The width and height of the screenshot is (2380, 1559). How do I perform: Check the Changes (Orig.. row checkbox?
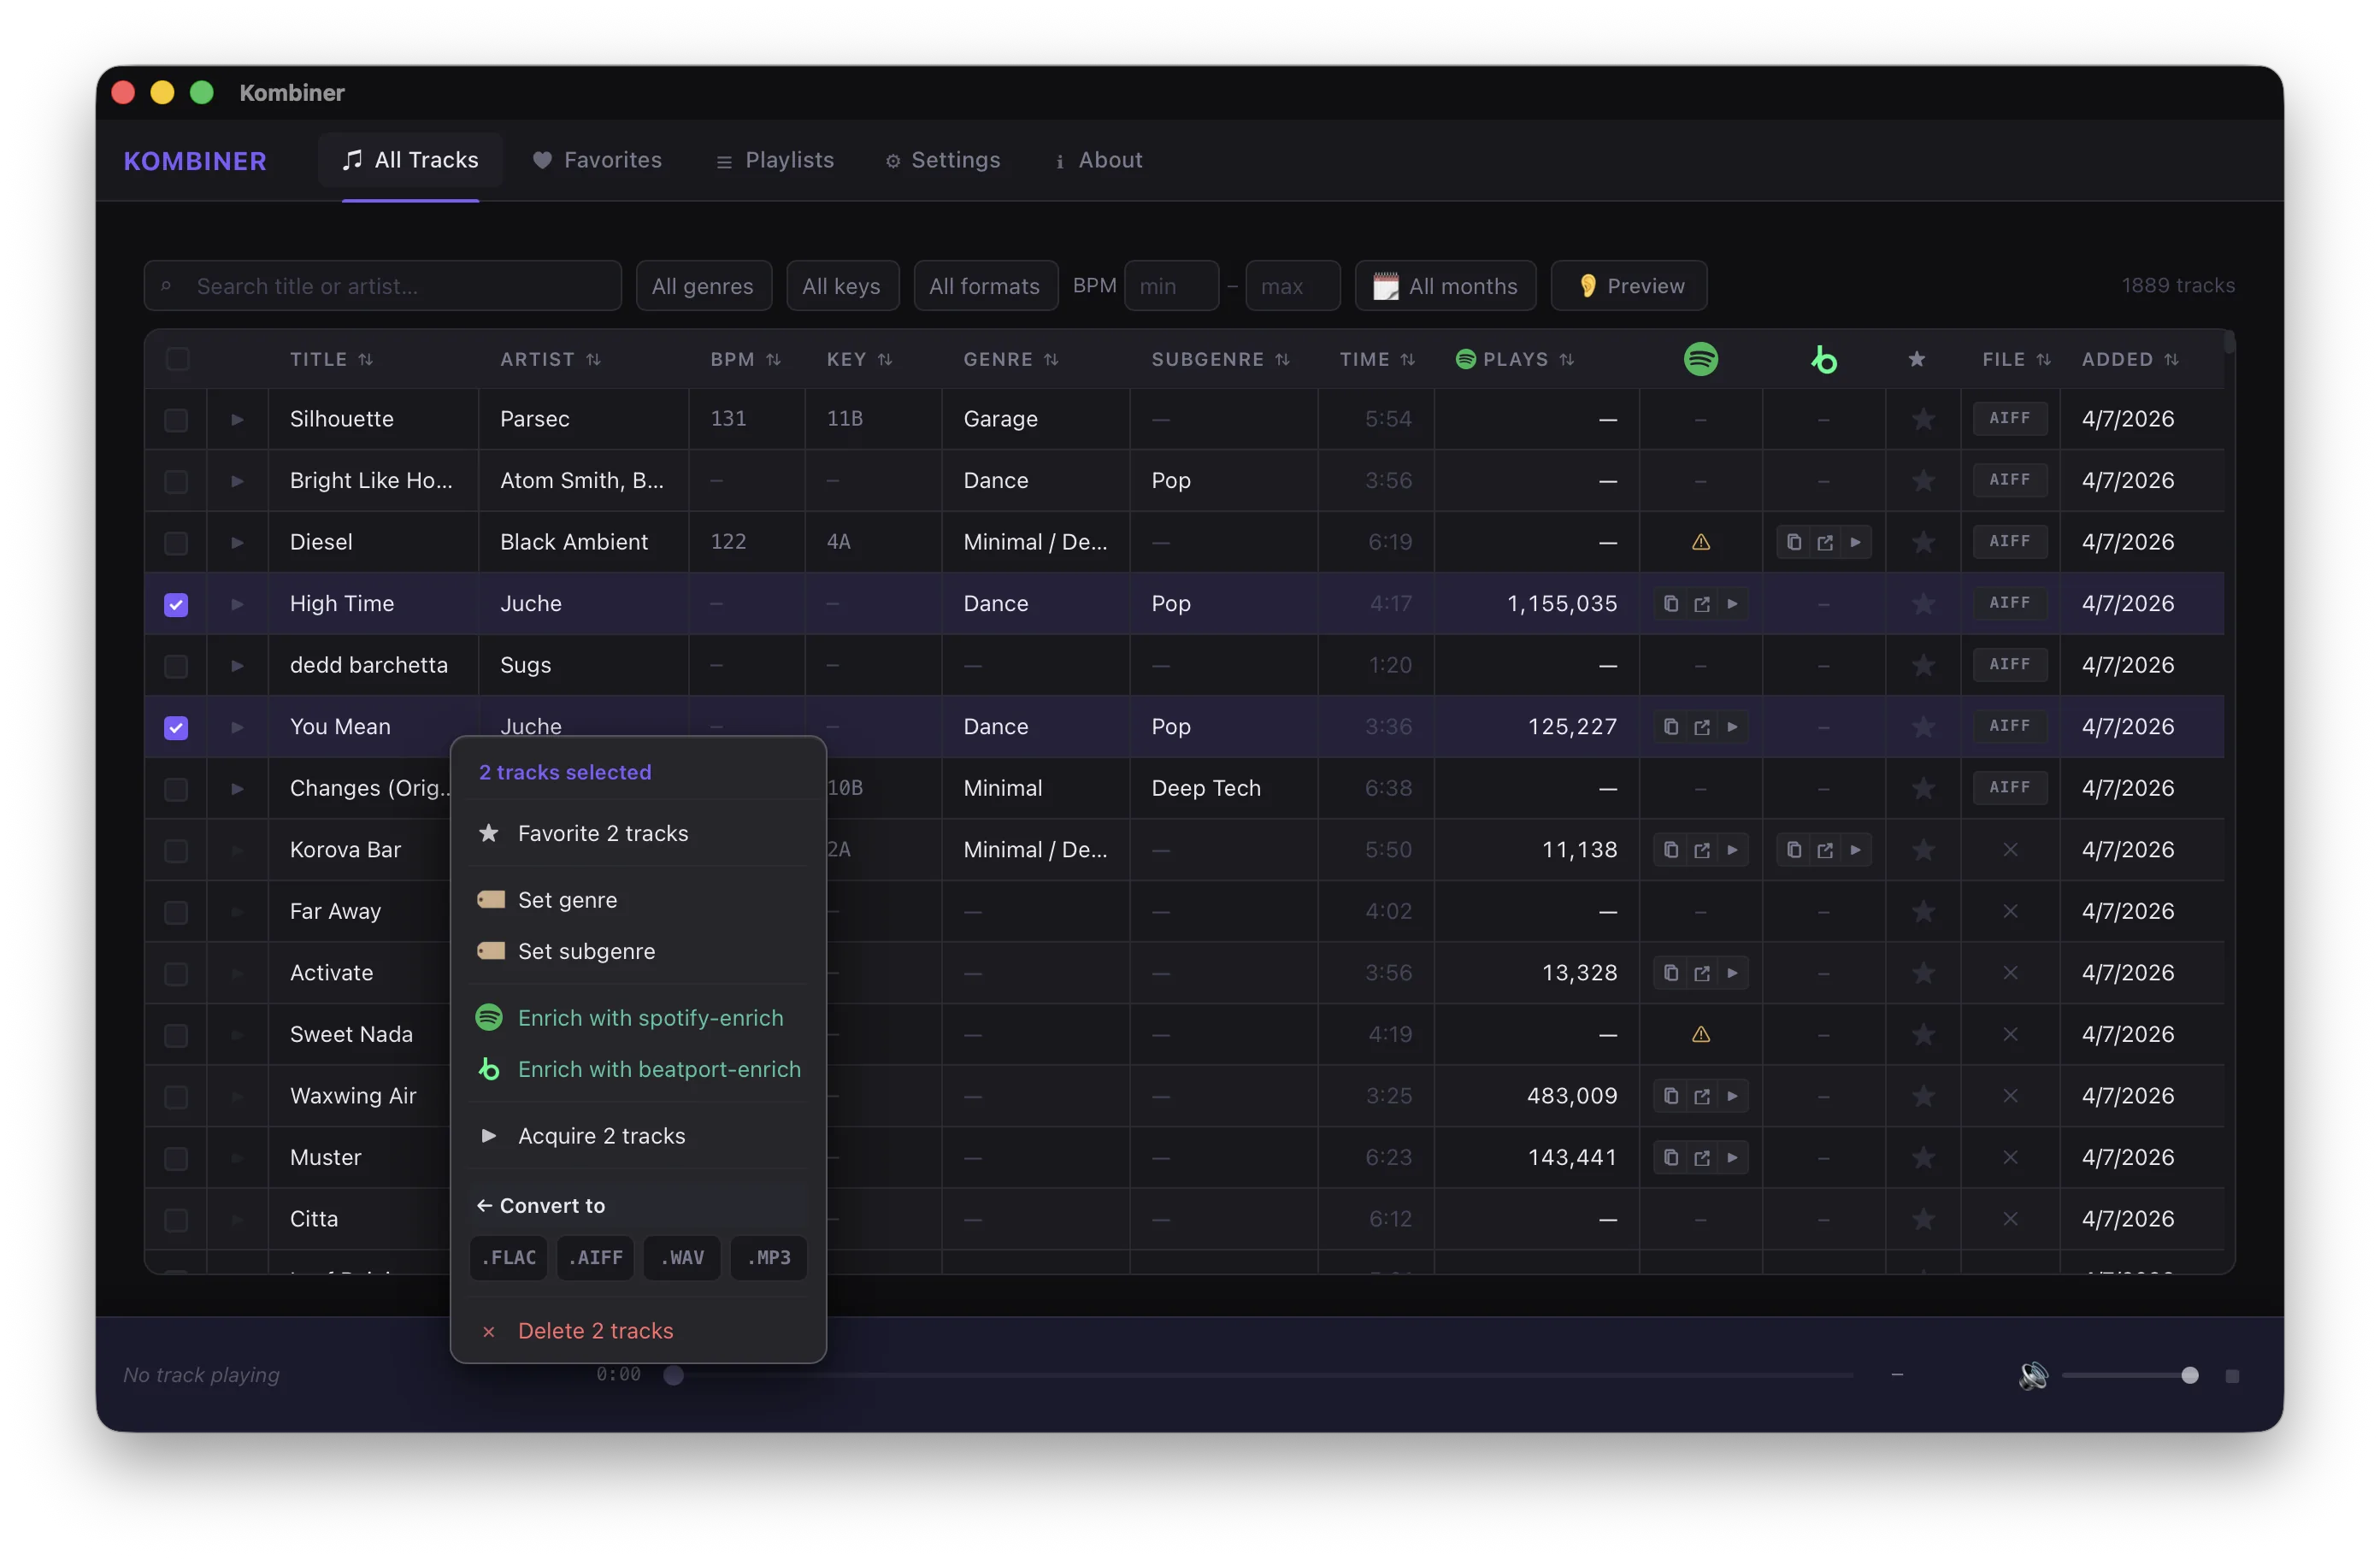click(x=176, y=789)
